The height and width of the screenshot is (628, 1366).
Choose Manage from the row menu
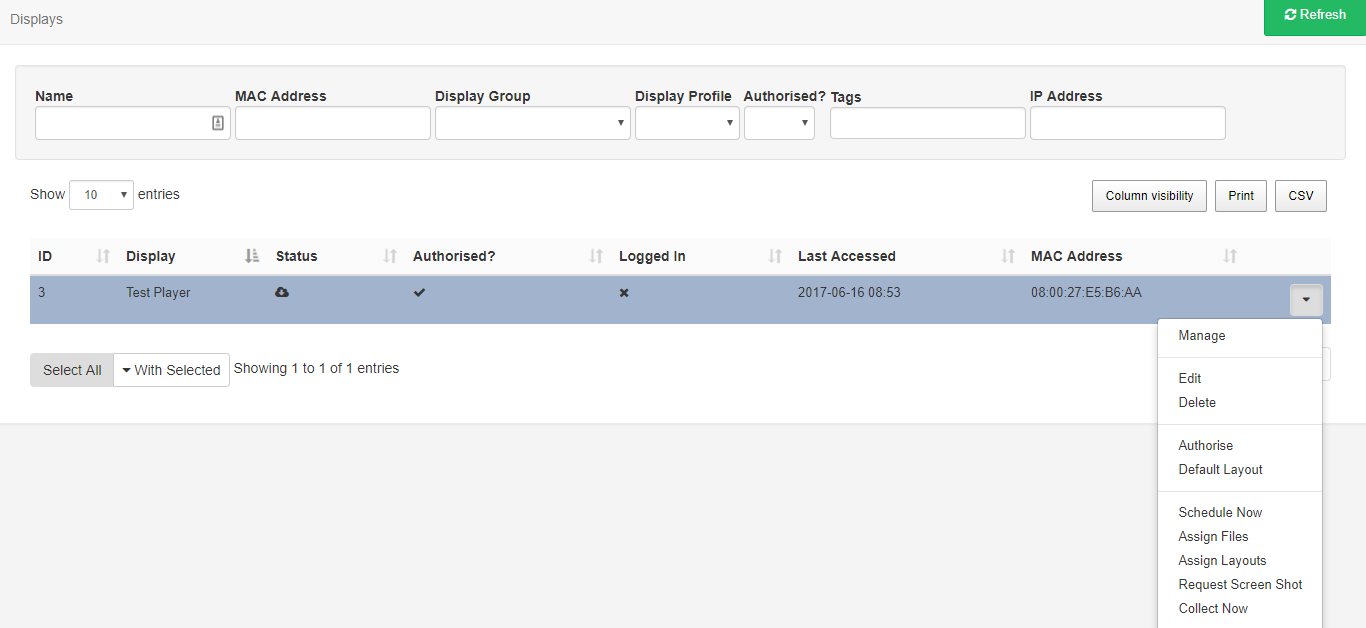(x=1201, y=336)
